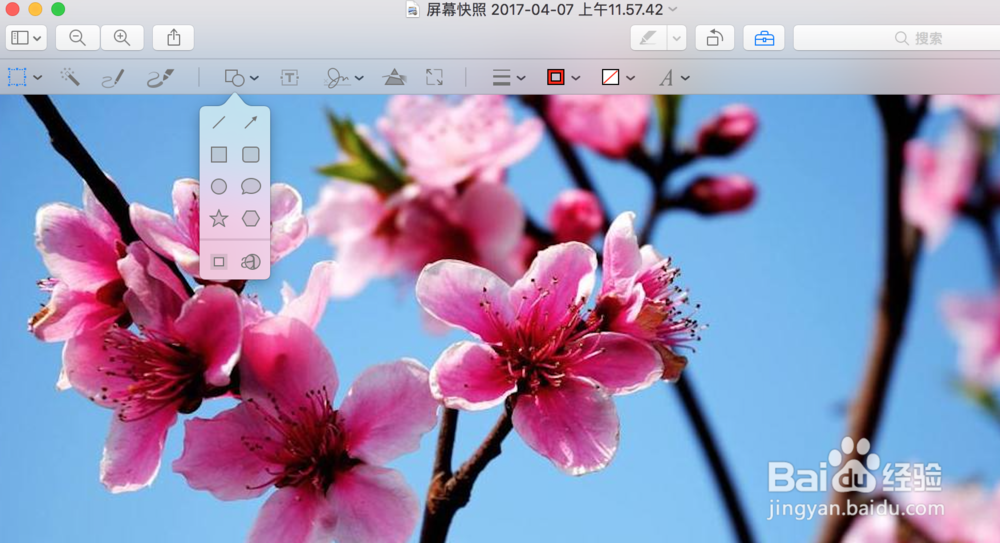This screenshot has width=1000, height=543.
Task: Expand the Signature dropdown arrow
Action: [359, 78]
